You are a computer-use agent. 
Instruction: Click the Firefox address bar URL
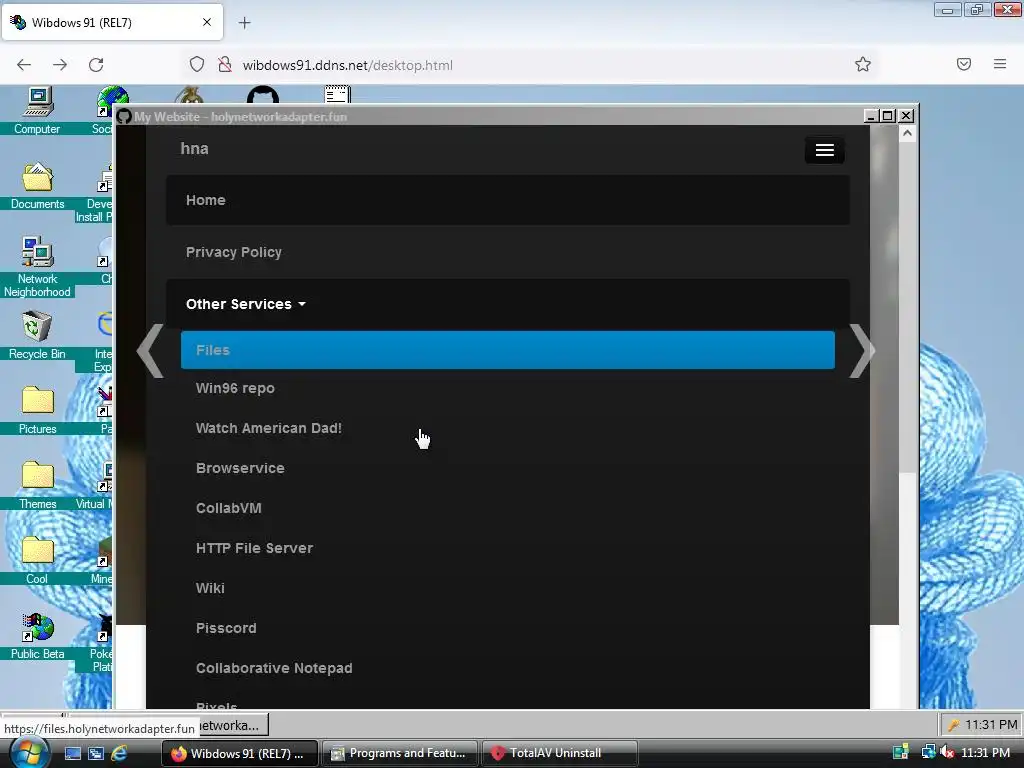347,65
